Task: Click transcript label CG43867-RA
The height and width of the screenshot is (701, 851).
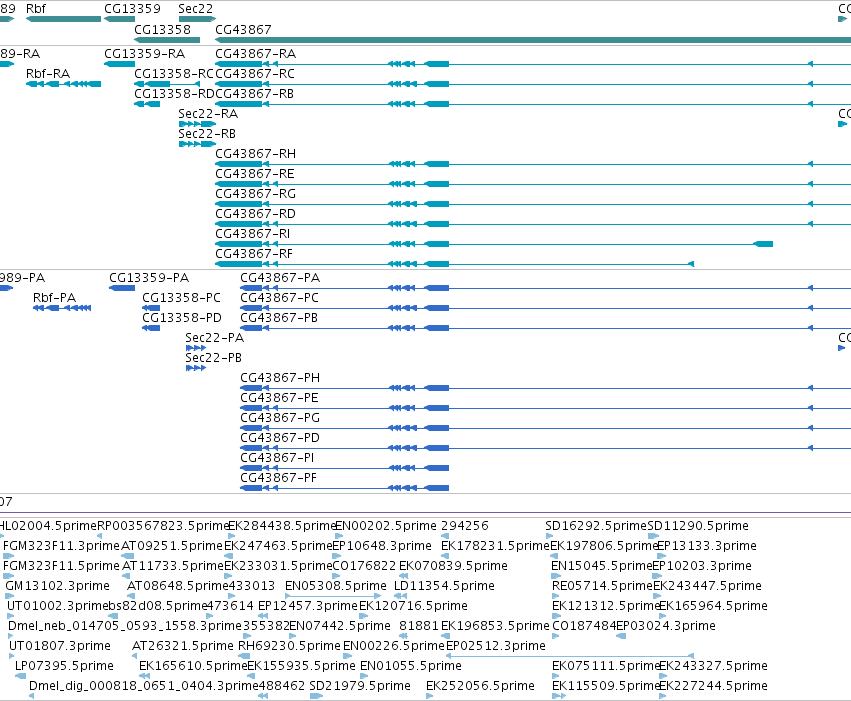Action: tap(256, 54)
